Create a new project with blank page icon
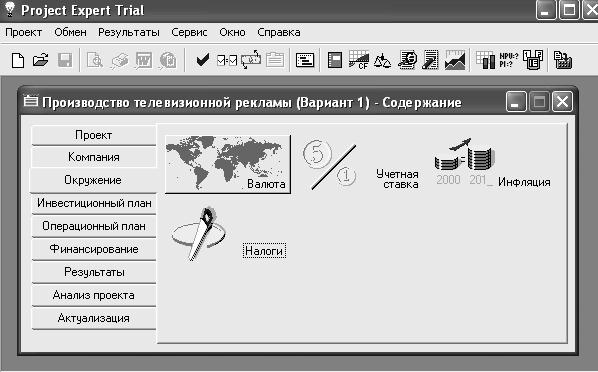This screenshot has width=598, height=372. 18,60
